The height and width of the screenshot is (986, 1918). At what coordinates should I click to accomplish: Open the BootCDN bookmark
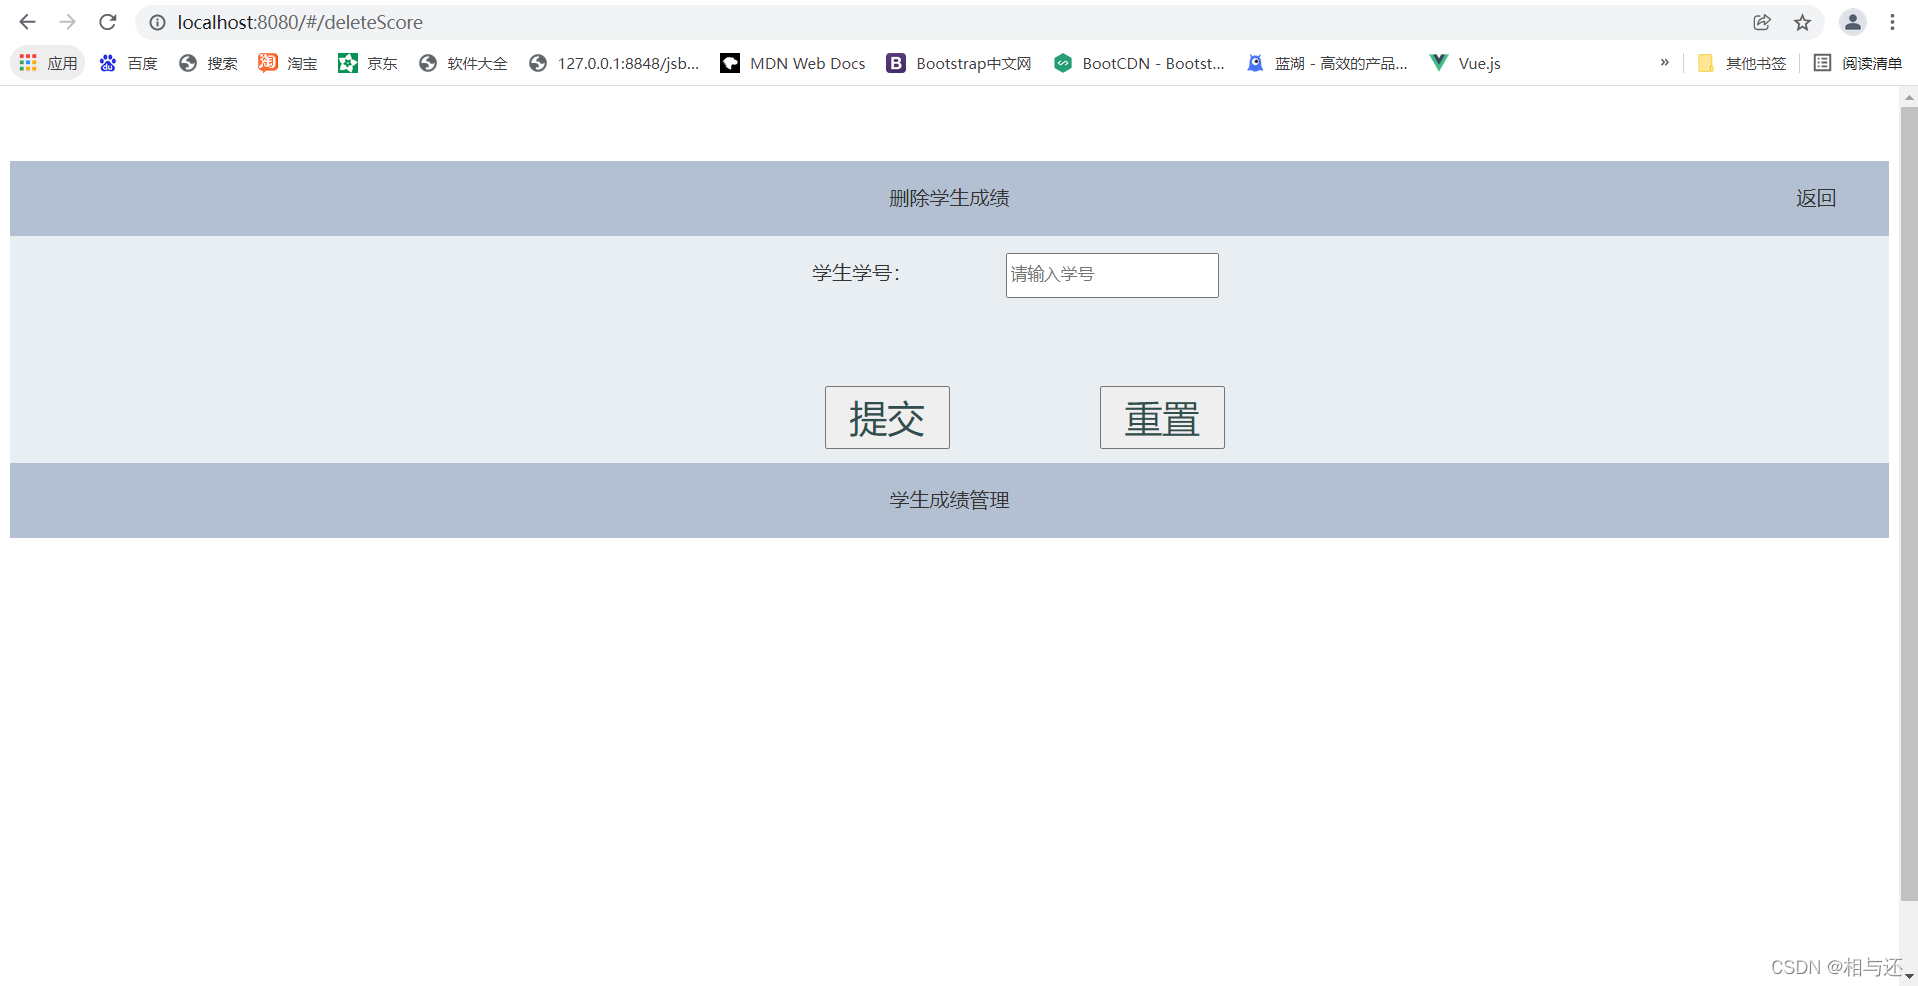point(1139,63)
